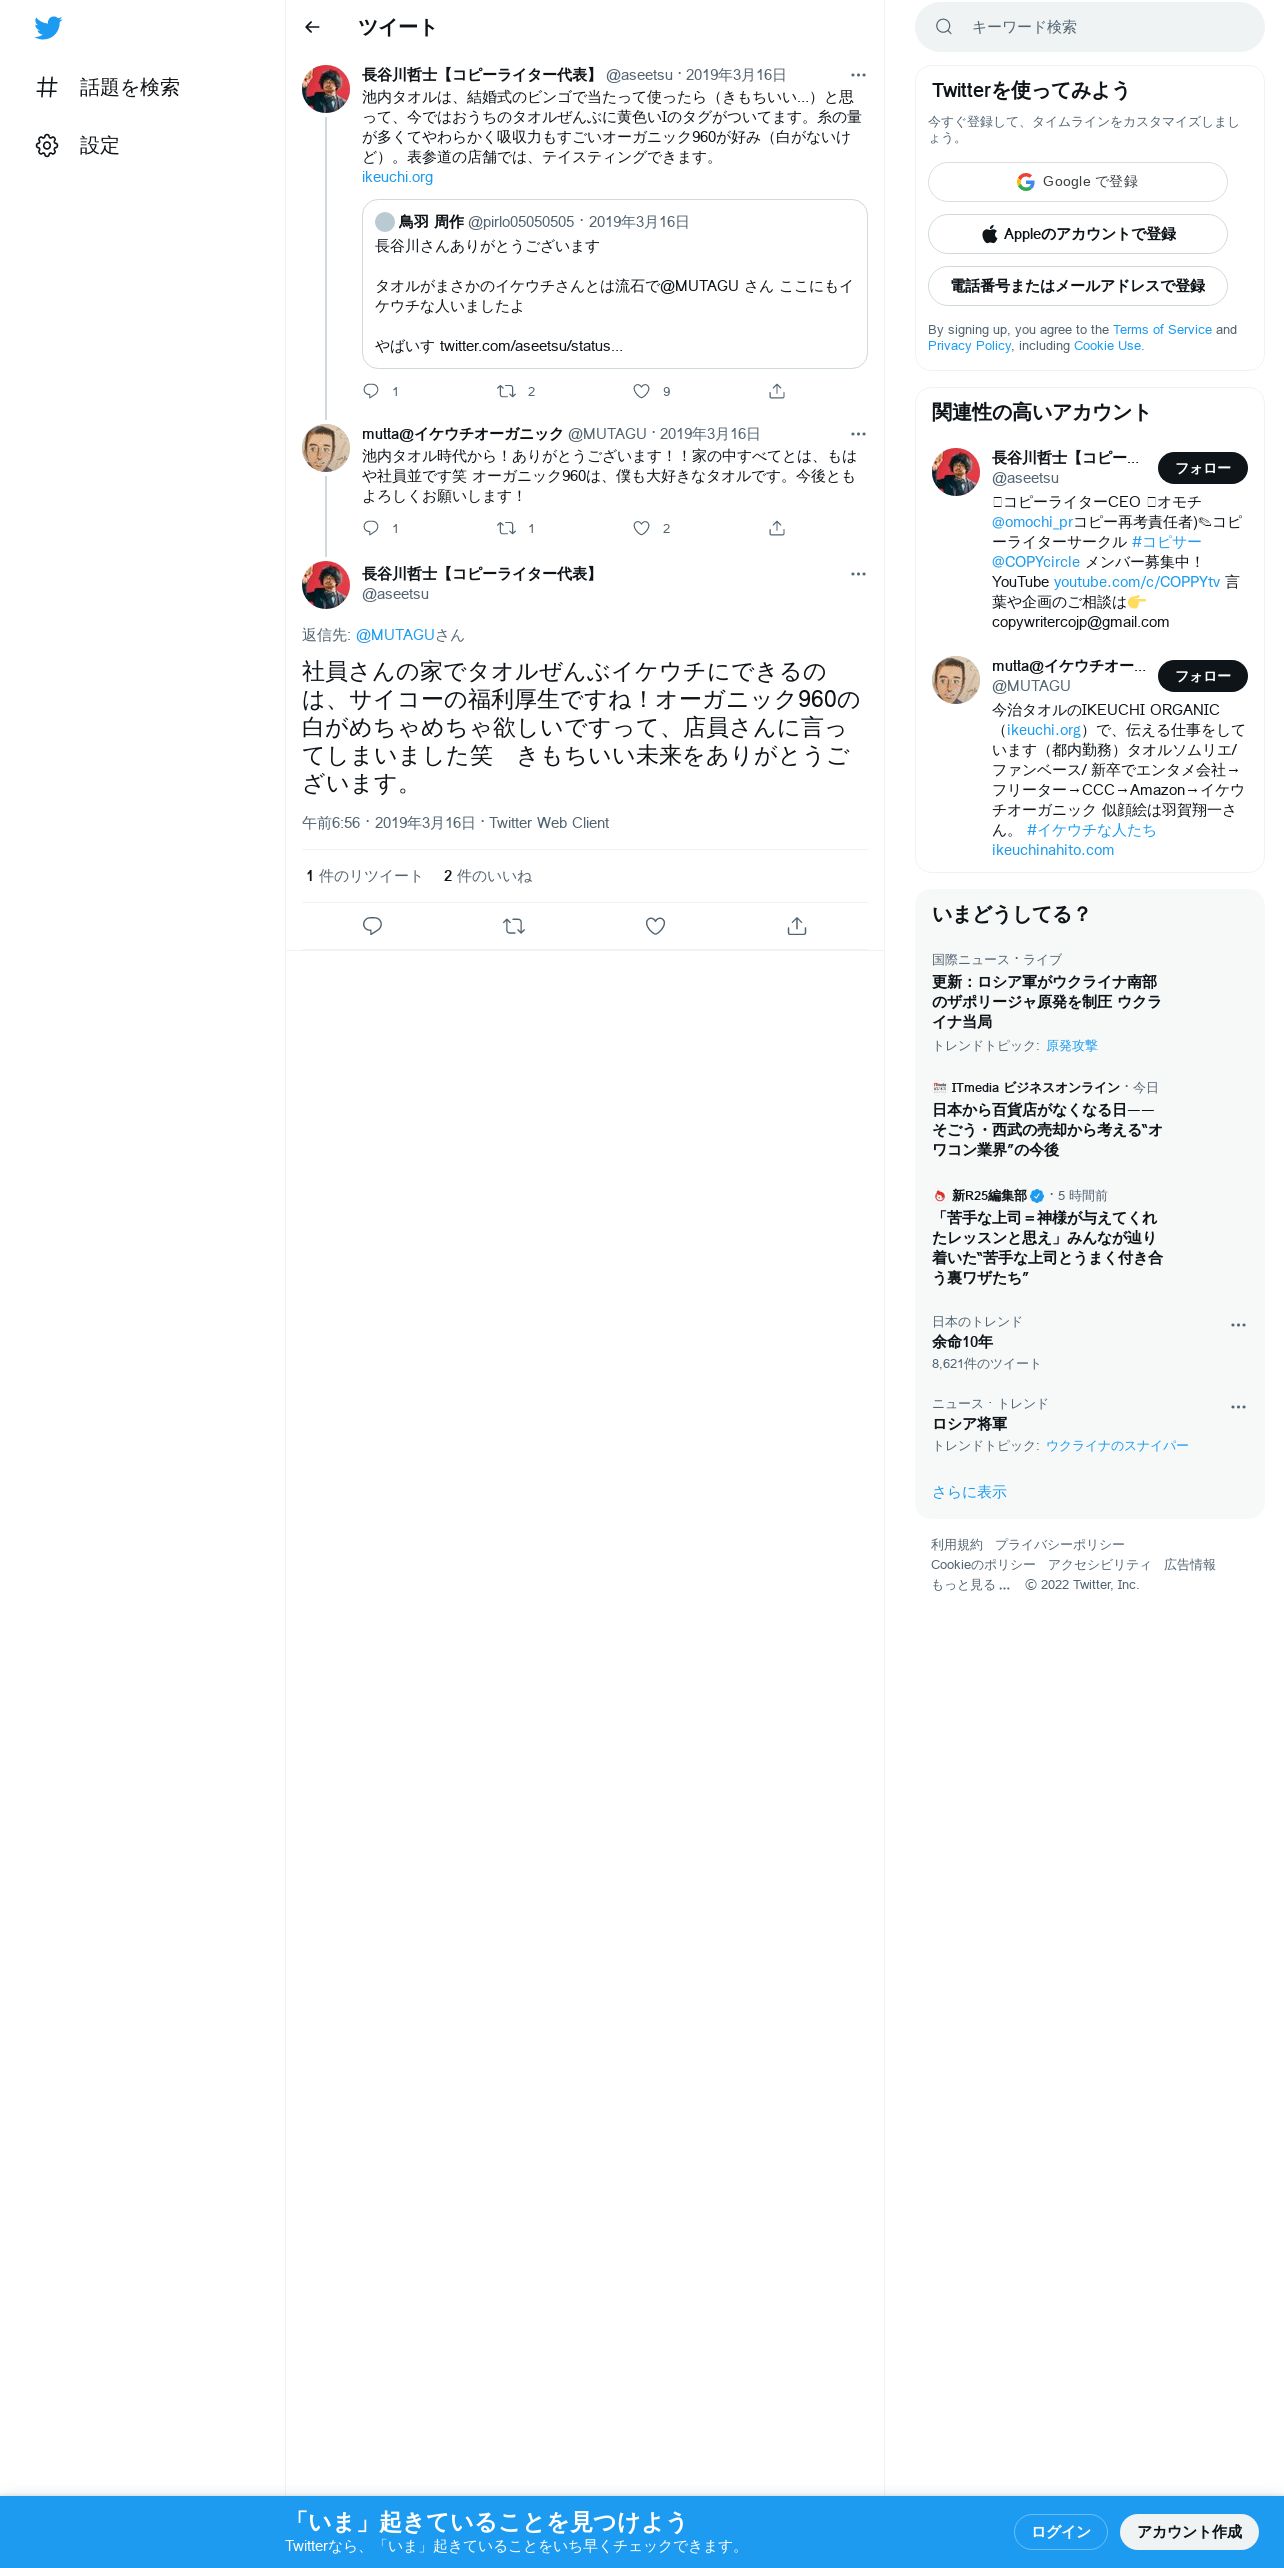Like the main tweet with heart icon
1284x2568 pixels.
point(655,926)
